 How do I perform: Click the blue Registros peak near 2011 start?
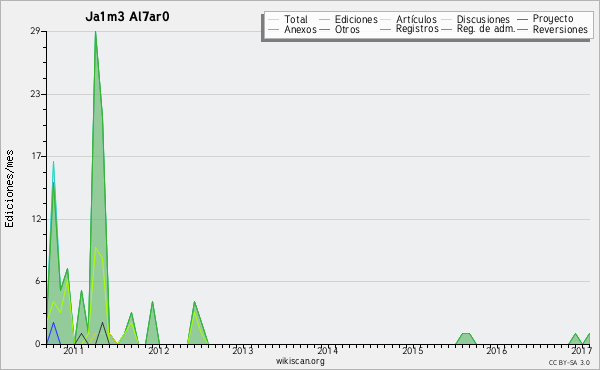pos(54,323)
